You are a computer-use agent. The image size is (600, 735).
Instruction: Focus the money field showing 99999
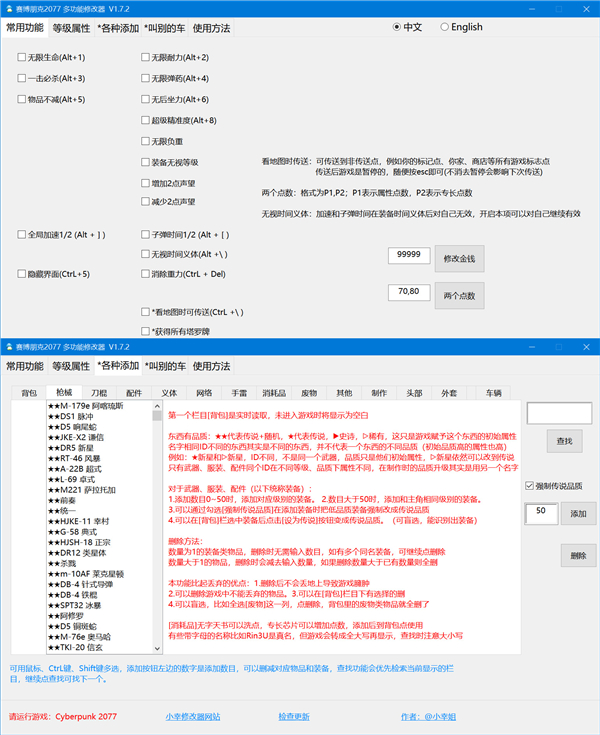409,255
